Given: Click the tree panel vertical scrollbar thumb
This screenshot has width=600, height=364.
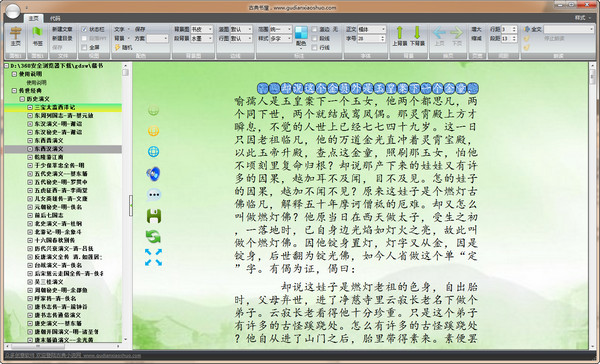Looking at the screenshot, I should point(126,73).
